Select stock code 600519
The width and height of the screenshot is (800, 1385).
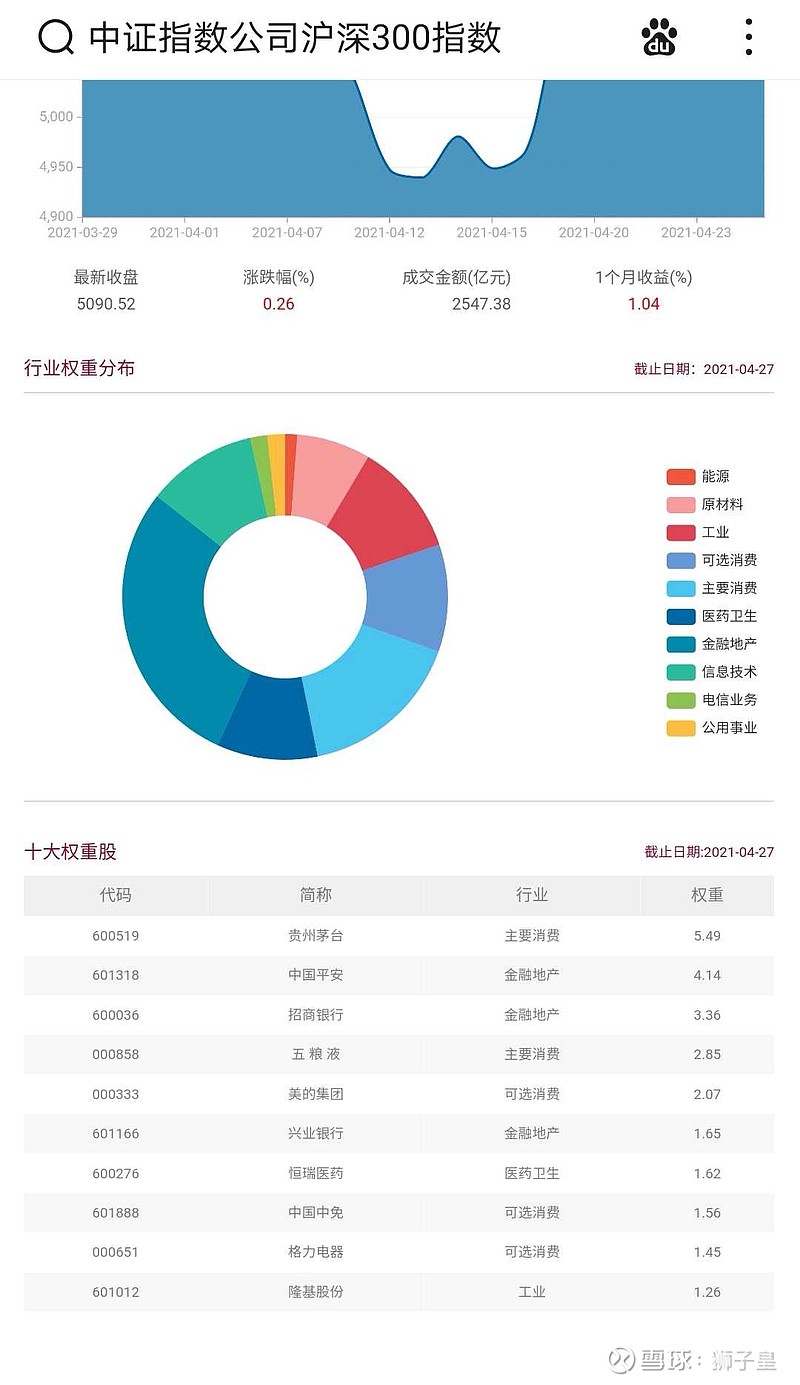point(115,936)
